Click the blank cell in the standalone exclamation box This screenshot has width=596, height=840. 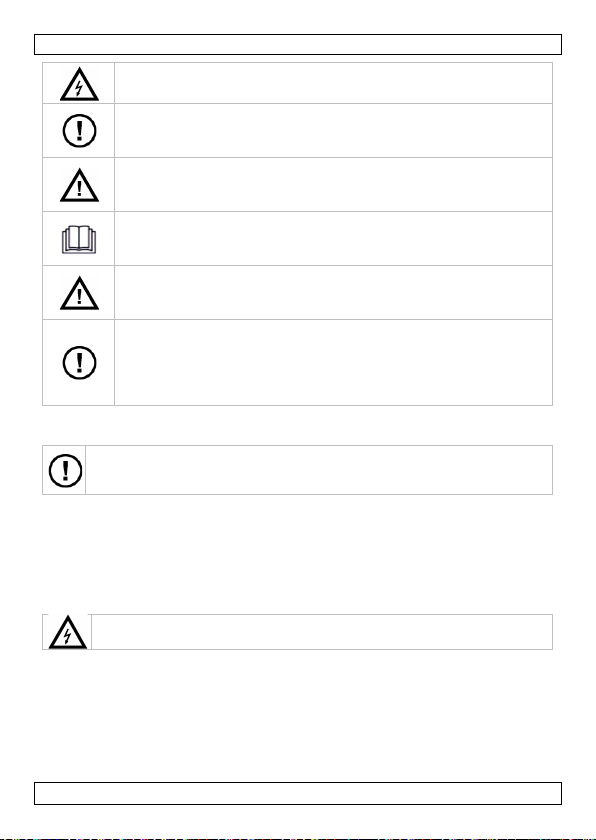(x=319, y=470)
